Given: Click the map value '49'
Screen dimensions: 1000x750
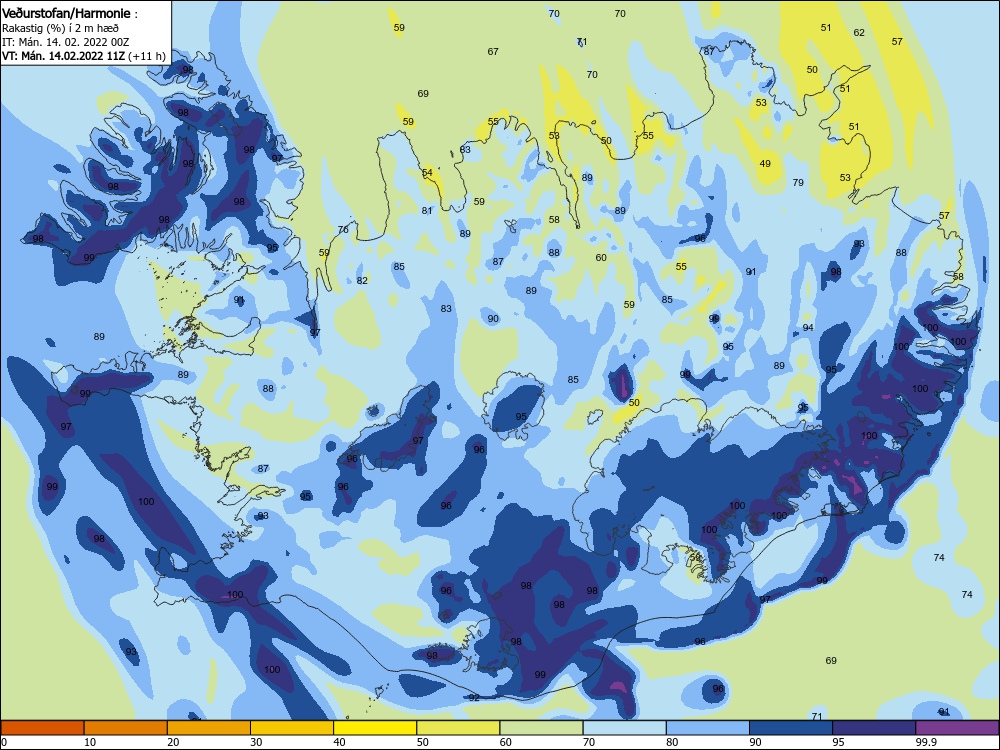Looking at the screenshot, I should tap(765, 164).
